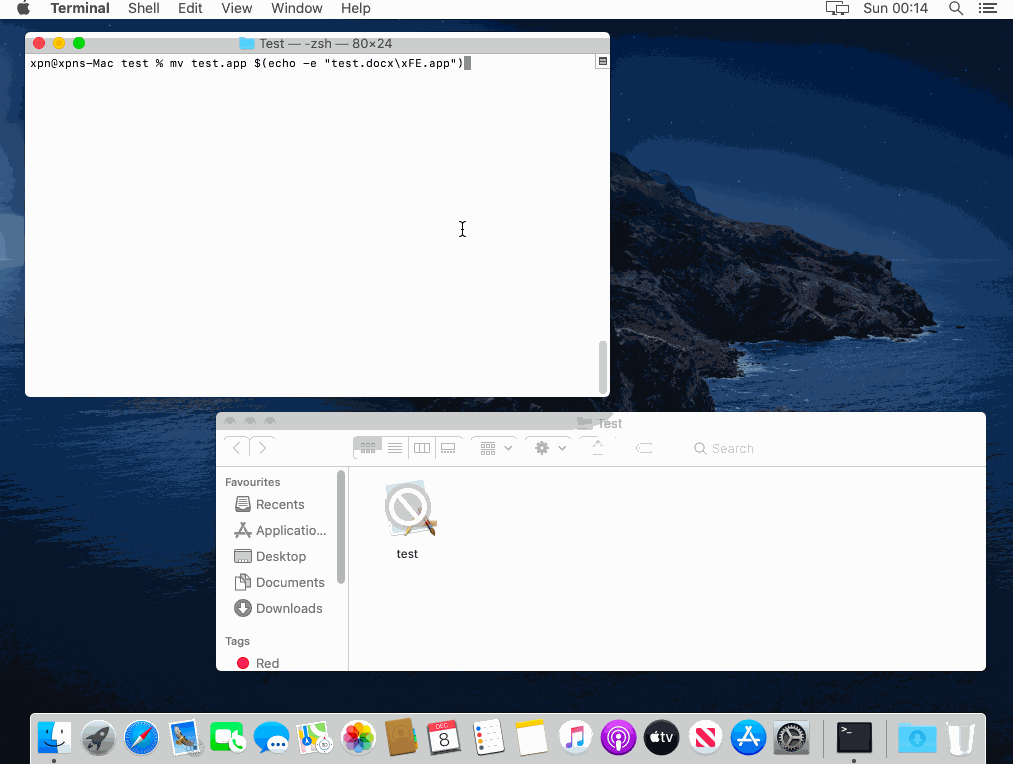1013x764 pixels.
Task: Open System Preferences in the Dock
Action: [x=791, y=739]
